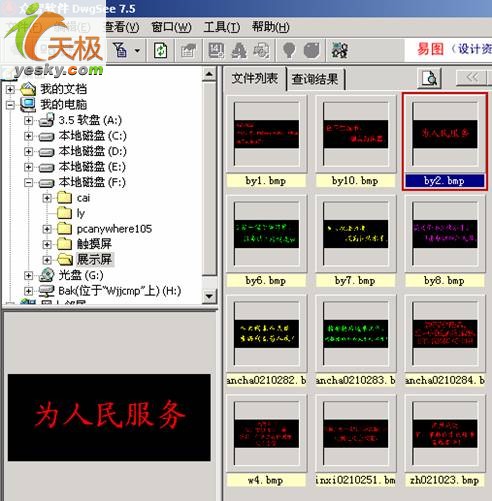Image resolution: width=492 pixels, height=501 pixels.
Task: Open the 工具(T) menu
Action: pyautogui.click(x=222, y=27)
